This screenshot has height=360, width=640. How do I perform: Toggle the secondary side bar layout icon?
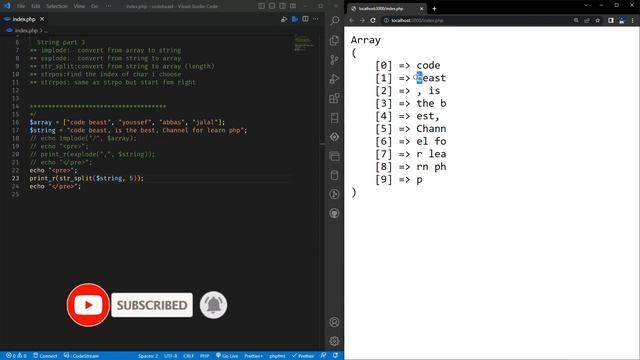(282, 6)
